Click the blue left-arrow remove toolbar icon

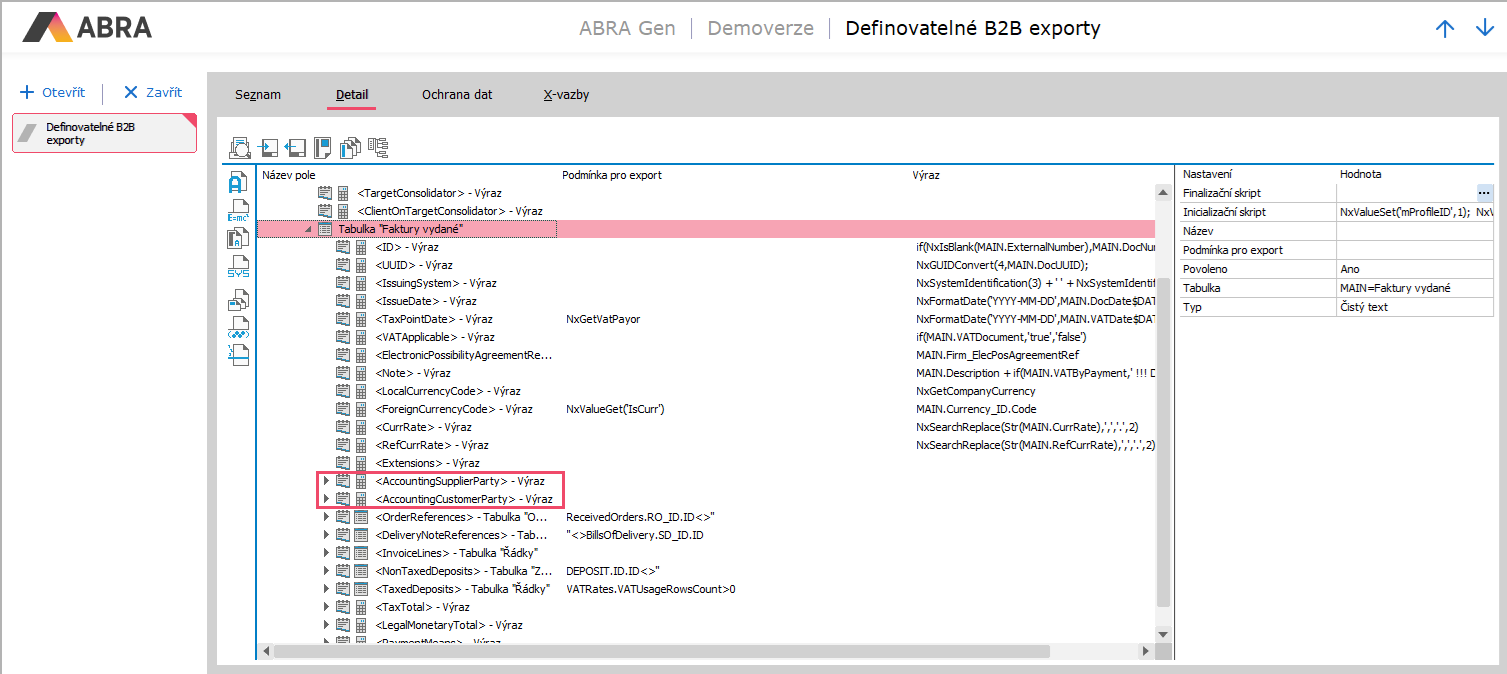[295, 148]
